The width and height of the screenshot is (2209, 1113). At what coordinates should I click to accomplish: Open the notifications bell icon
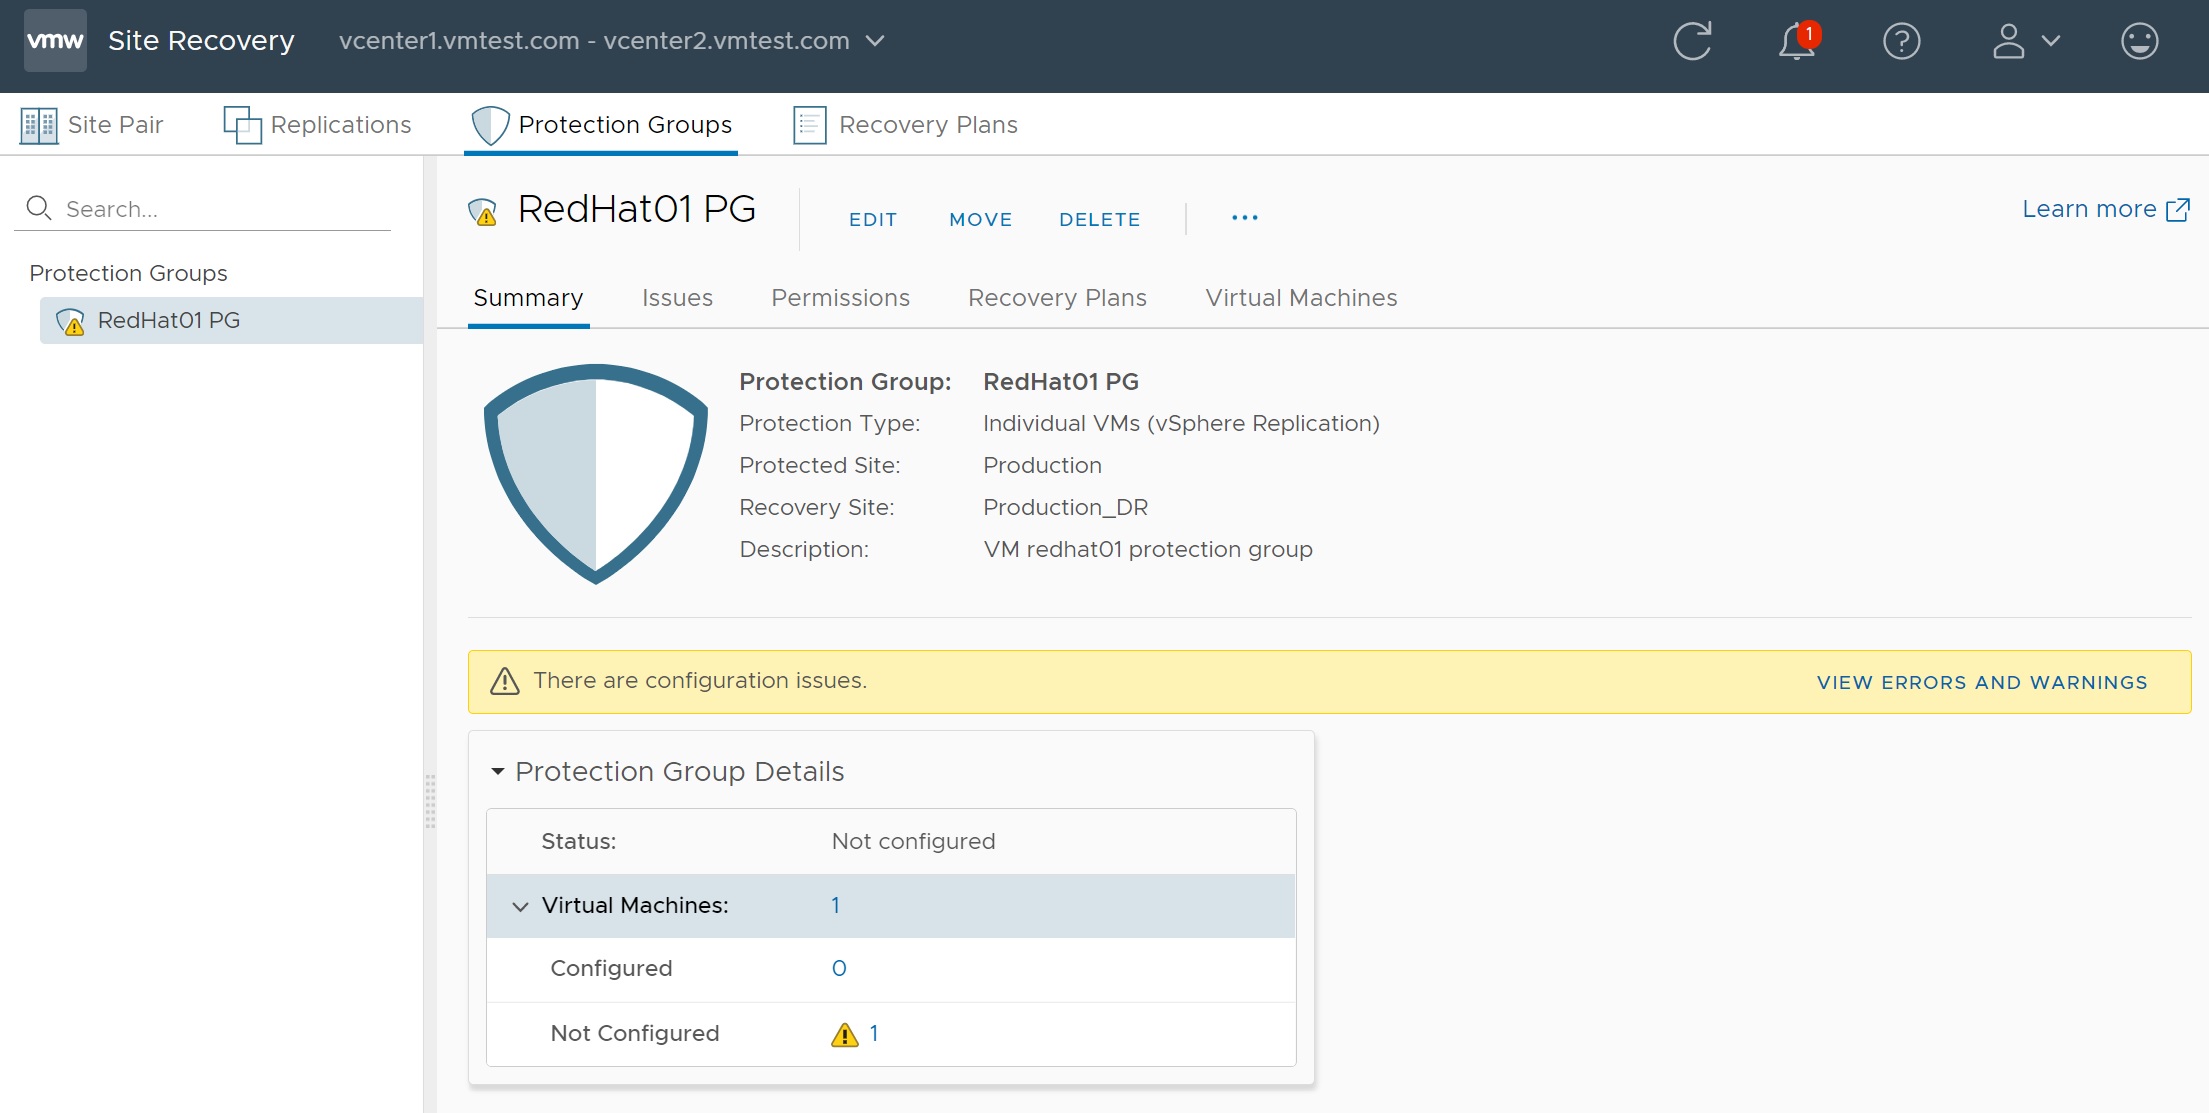(1797, 41)
